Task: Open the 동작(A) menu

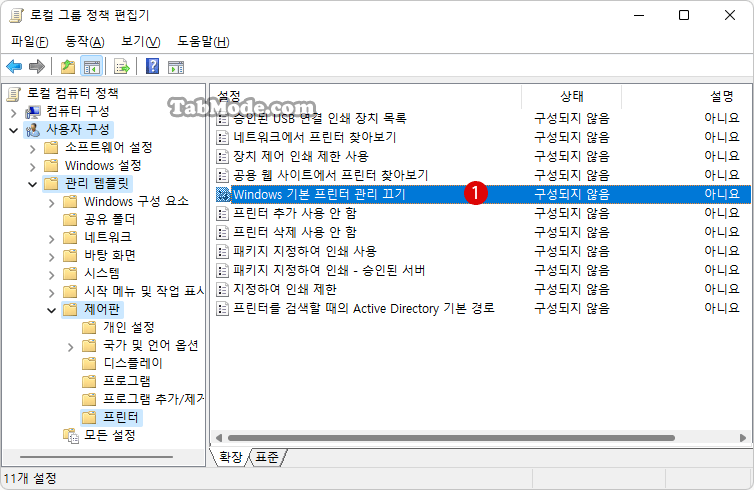Action: pyautogui.click(x=85, y=41)
